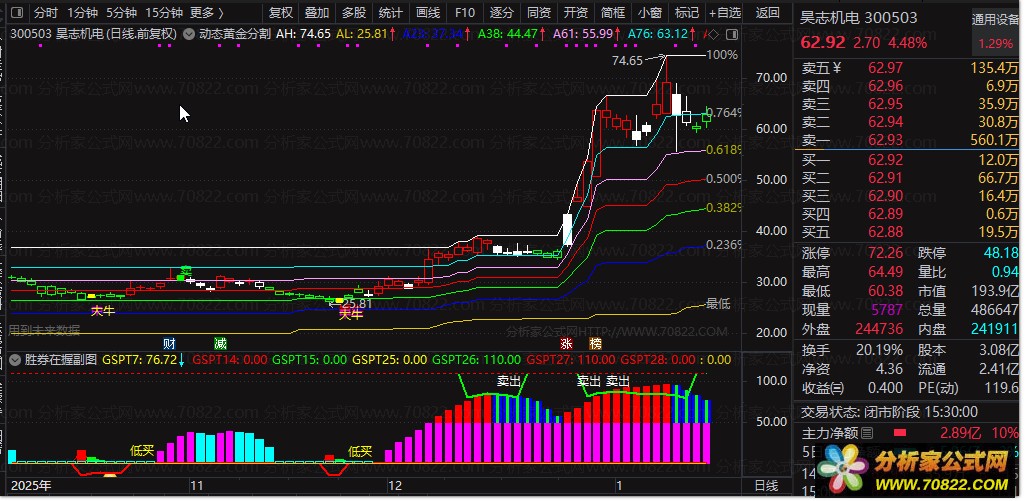Click the 100% golden ratio label
The width and height of the screenshot is (1025, 501).
(x=722, y=55)
